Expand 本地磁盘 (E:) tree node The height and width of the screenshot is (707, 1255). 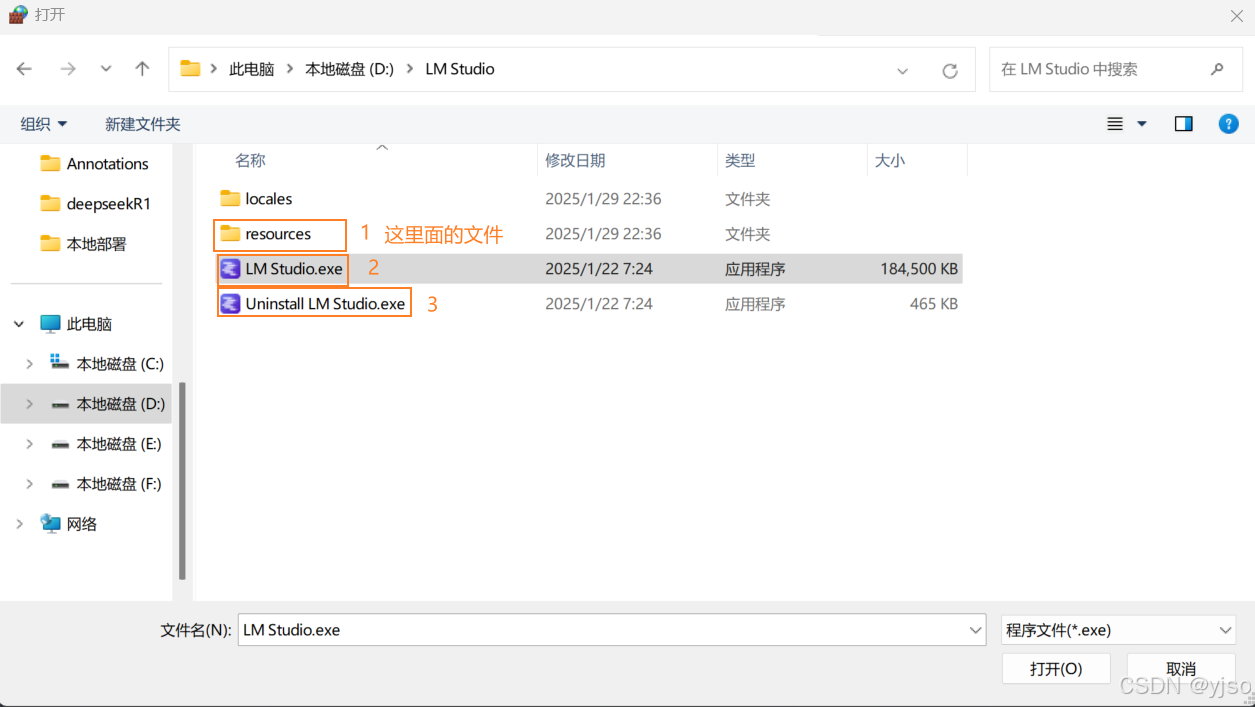(x=30, y=444)
